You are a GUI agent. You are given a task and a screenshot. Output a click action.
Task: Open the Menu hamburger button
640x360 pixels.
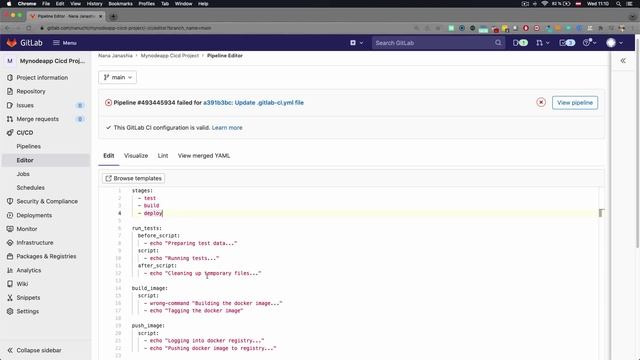[65, 43]
